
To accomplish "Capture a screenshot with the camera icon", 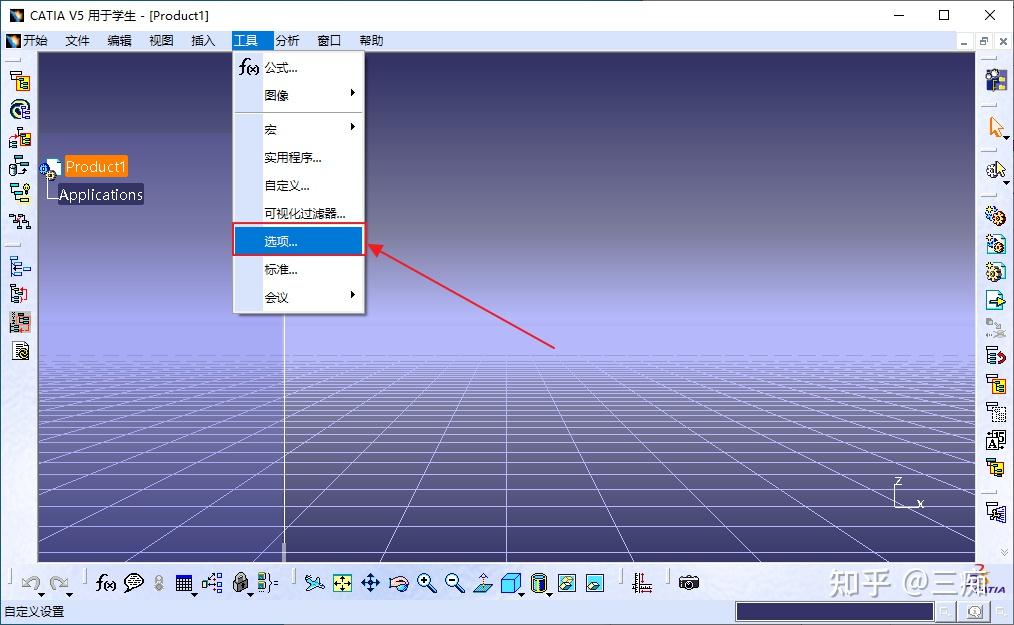I will (687, 582).
